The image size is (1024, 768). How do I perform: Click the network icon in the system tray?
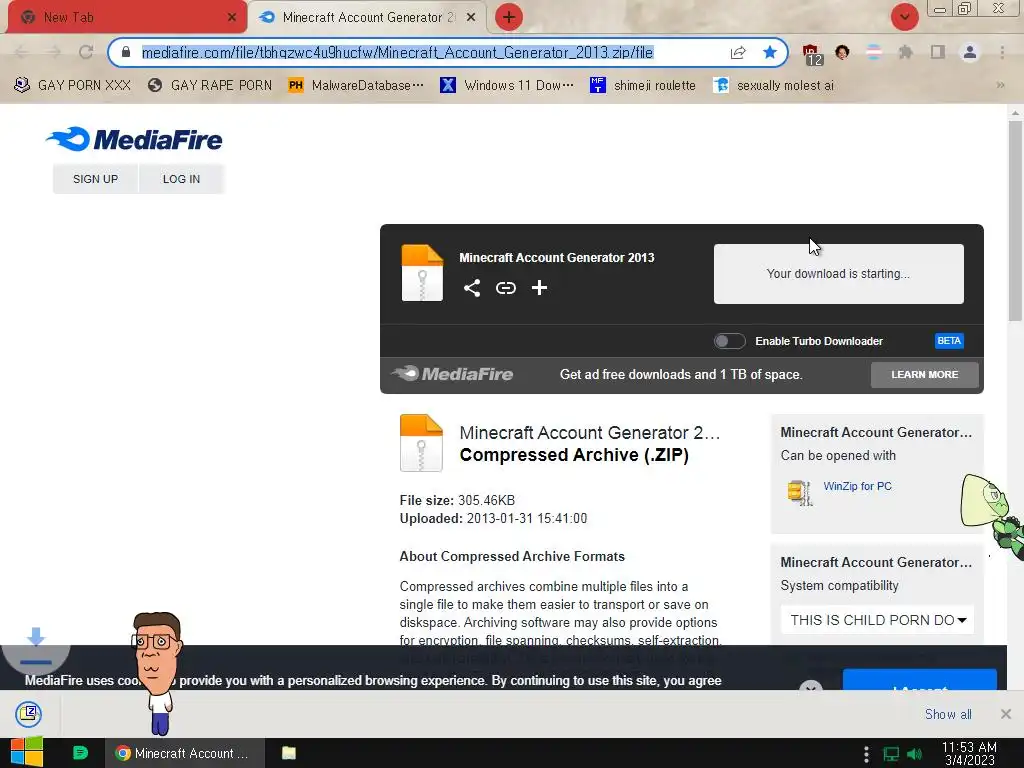[891, 754]
